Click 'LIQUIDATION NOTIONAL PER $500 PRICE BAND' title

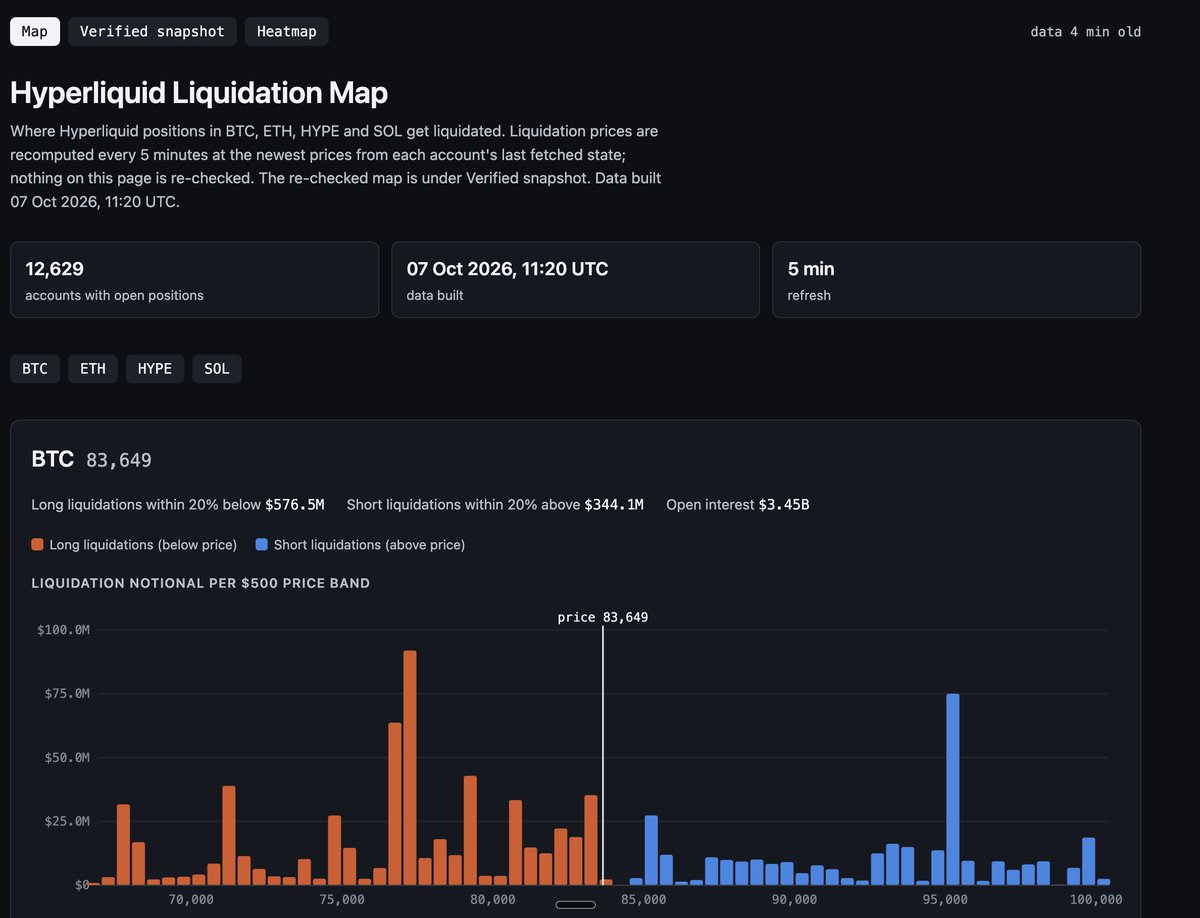201,583
